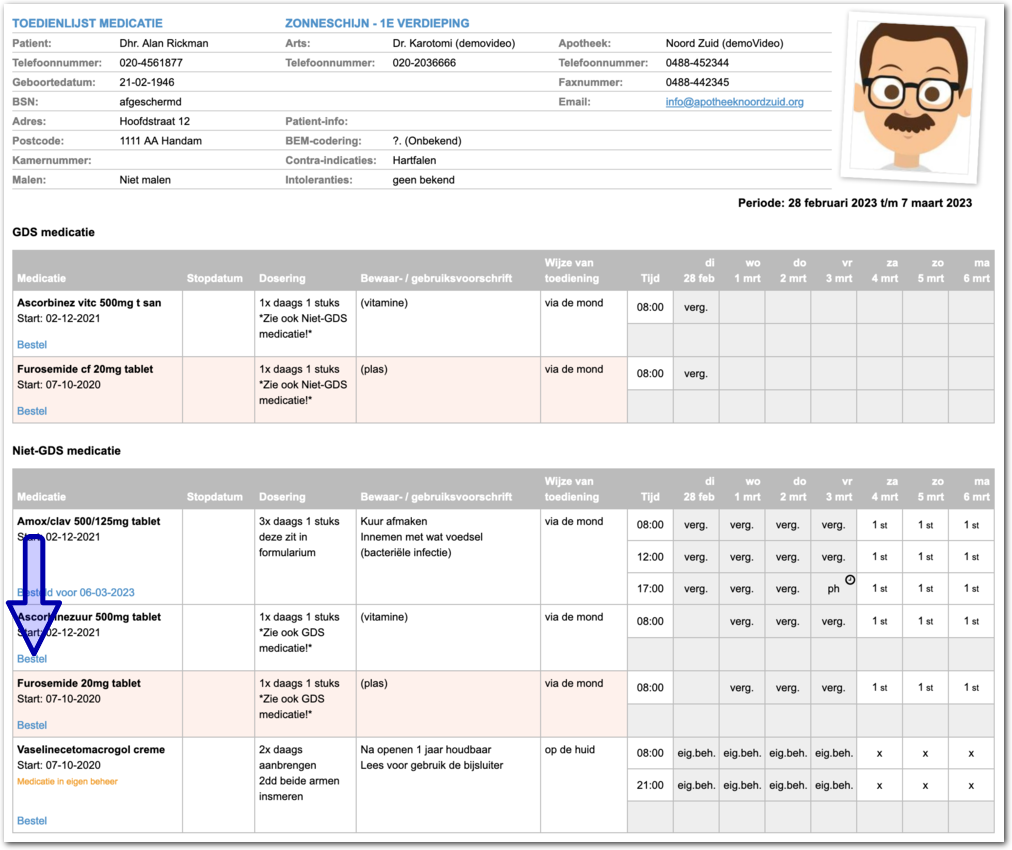Select Amox/clav 08:00 cell for za 4 mrt
The image size is (1012, 850).
[x=879, y=525]
